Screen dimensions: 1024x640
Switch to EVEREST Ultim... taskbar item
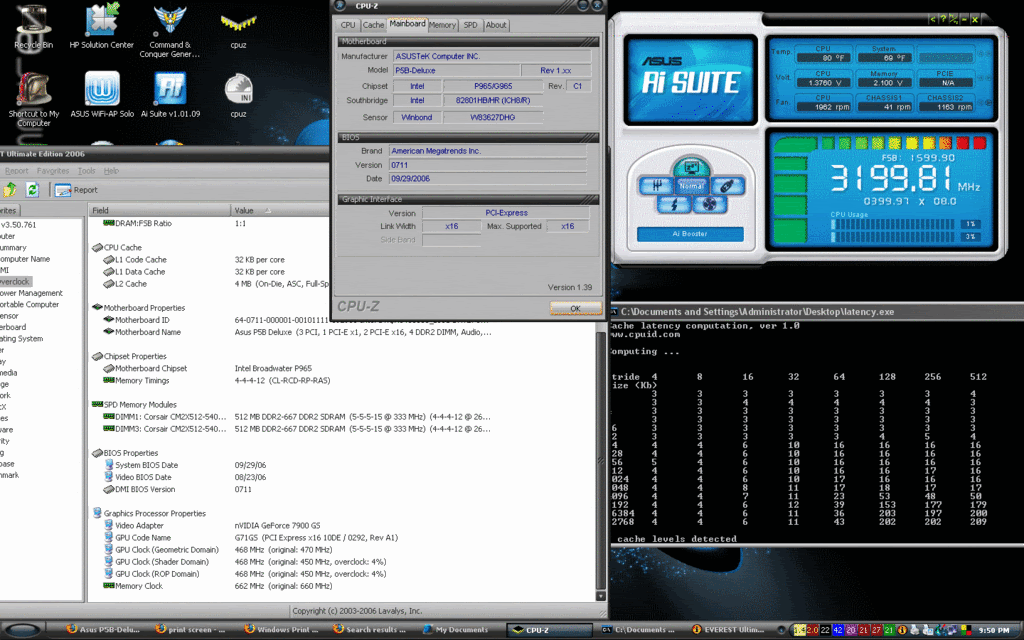729,630
